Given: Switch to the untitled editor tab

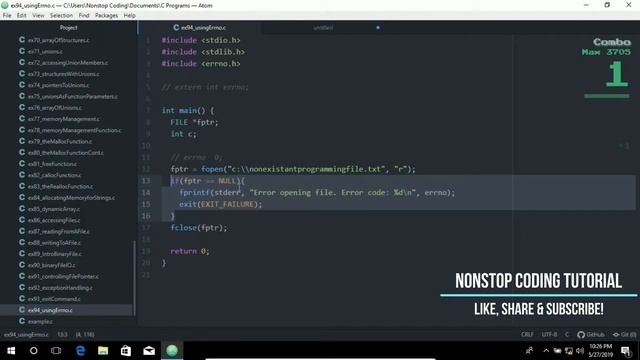Looking at the screenshot, I should (323, 28).
